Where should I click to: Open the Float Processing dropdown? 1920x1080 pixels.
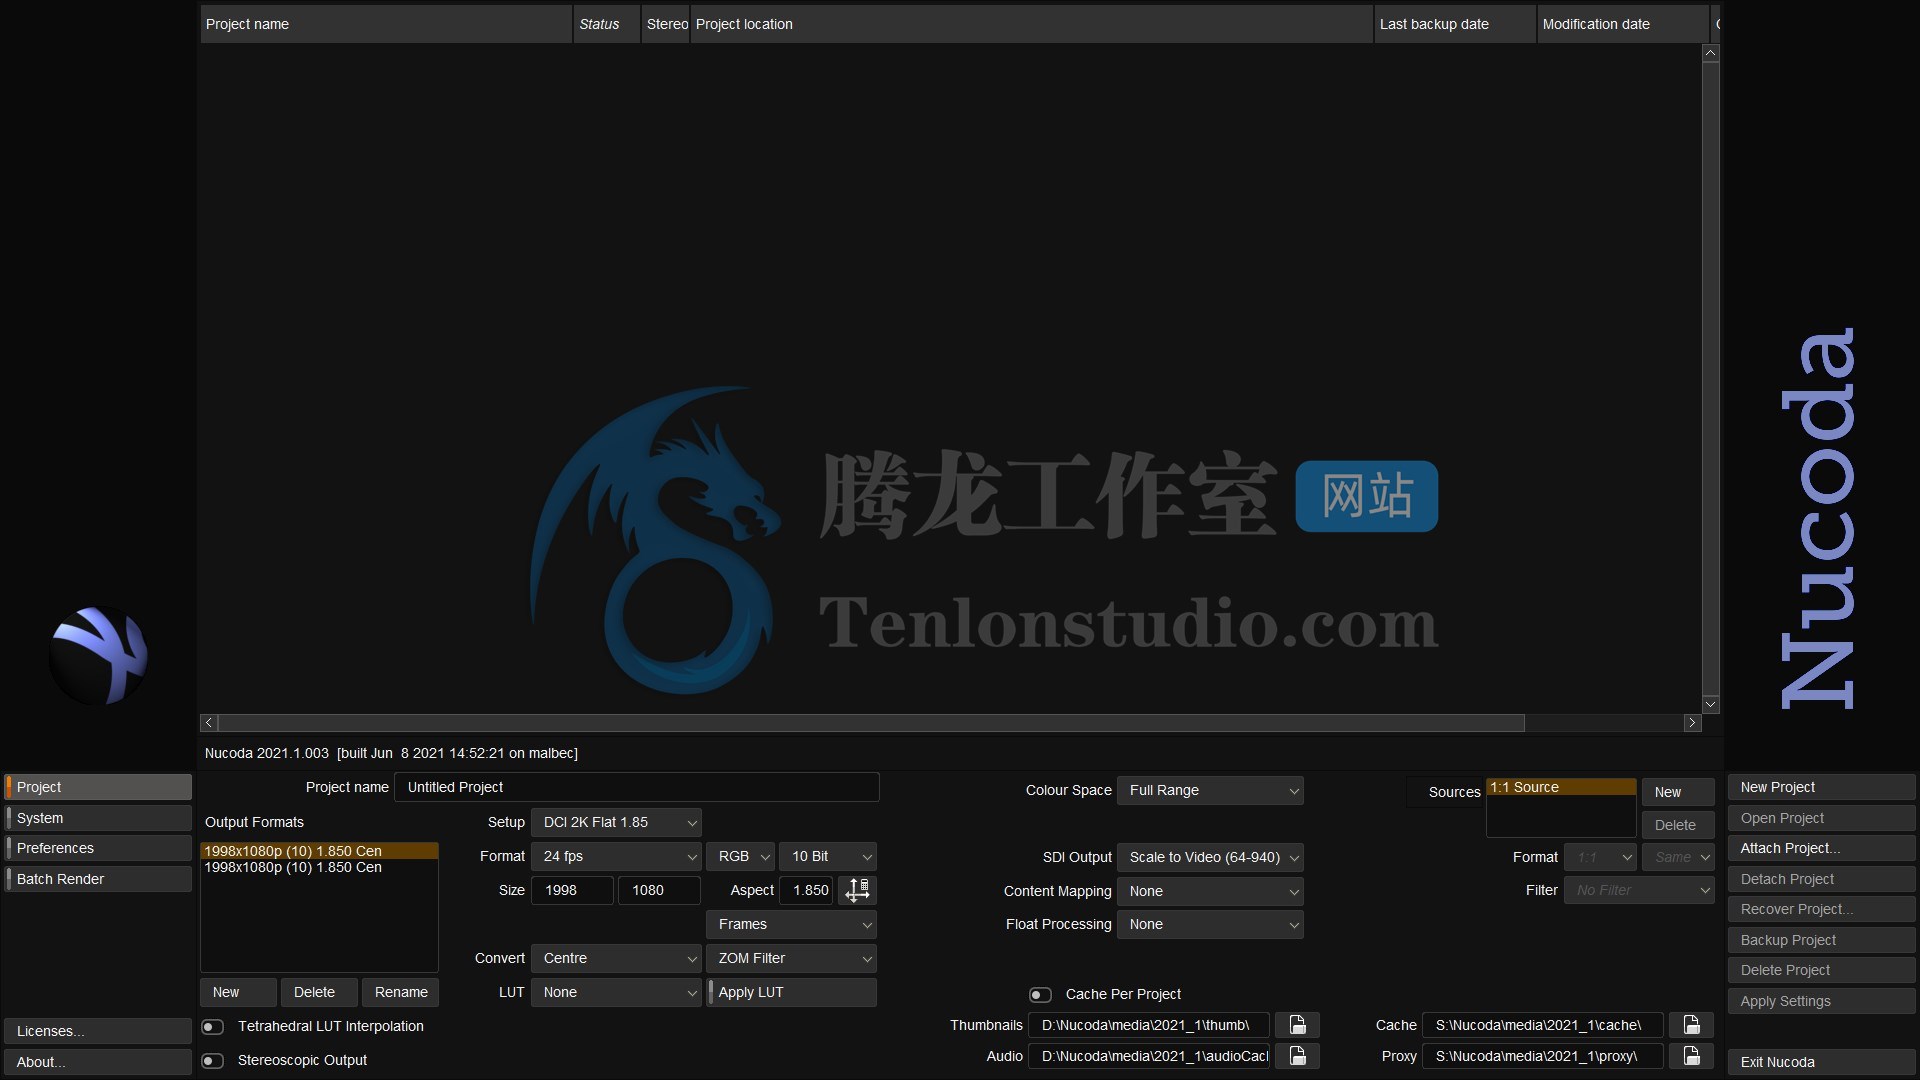click(1210, 924)
